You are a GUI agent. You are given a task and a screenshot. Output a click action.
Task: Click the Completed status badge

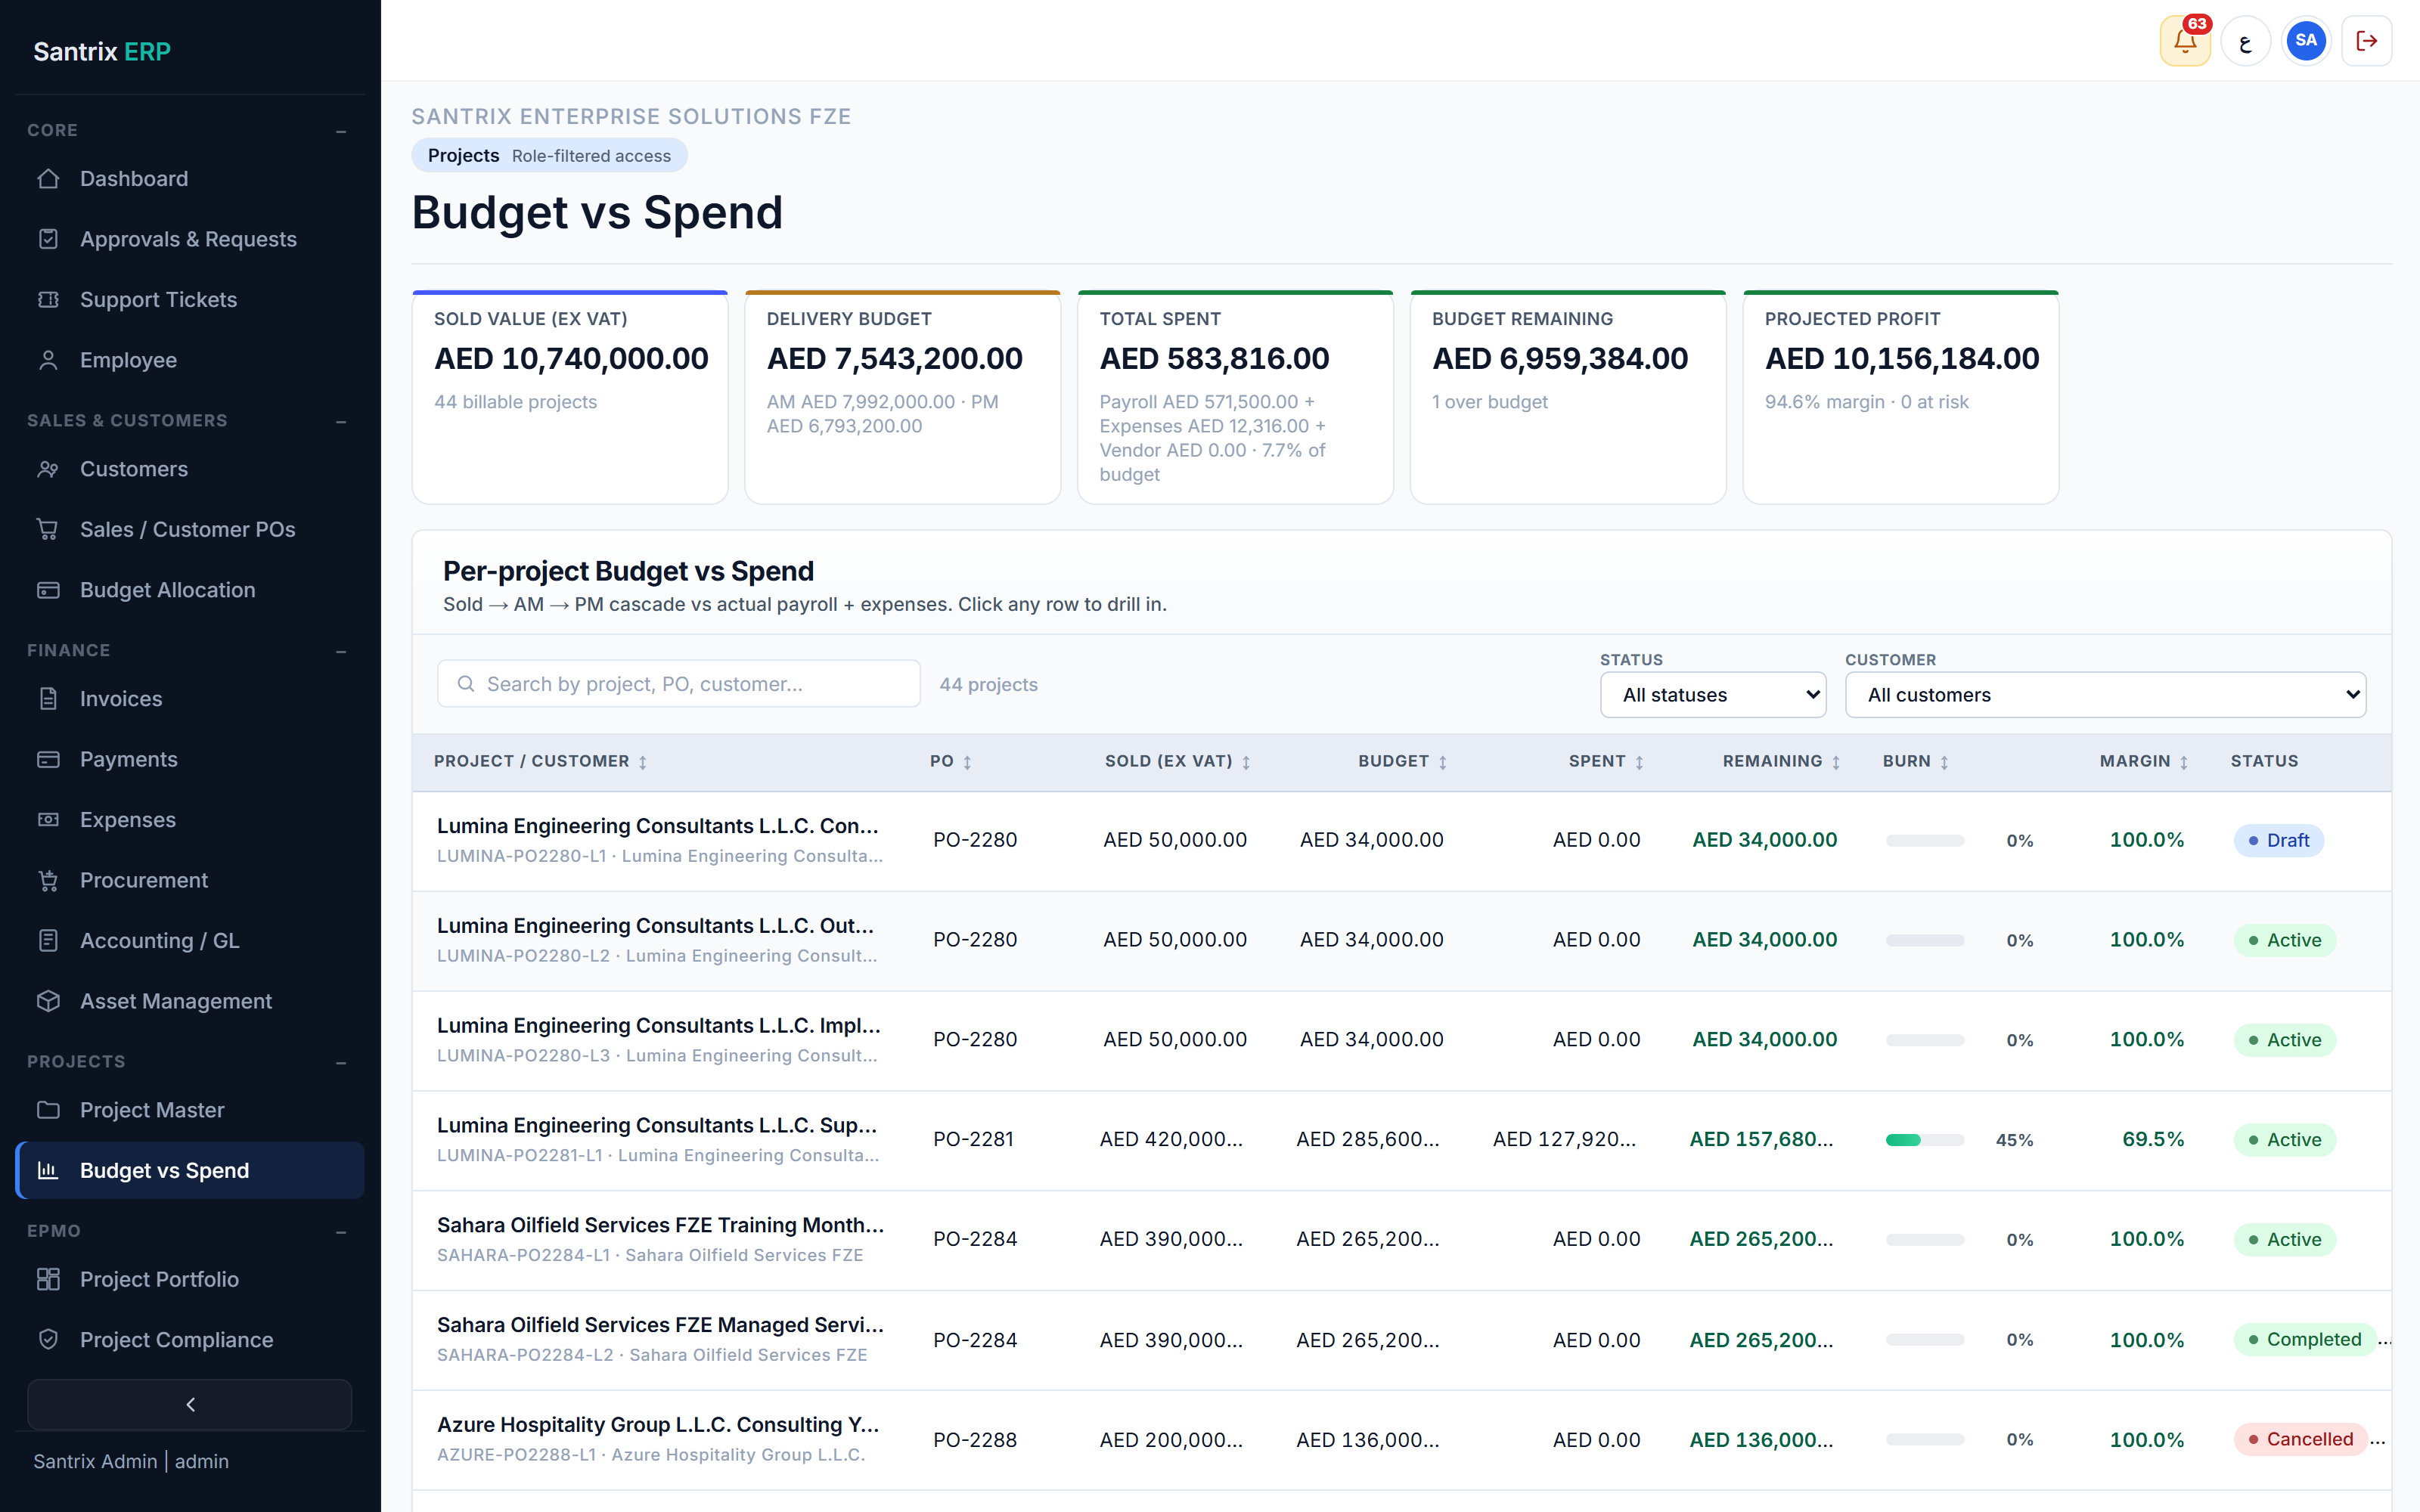(x=2304, y=1340)
